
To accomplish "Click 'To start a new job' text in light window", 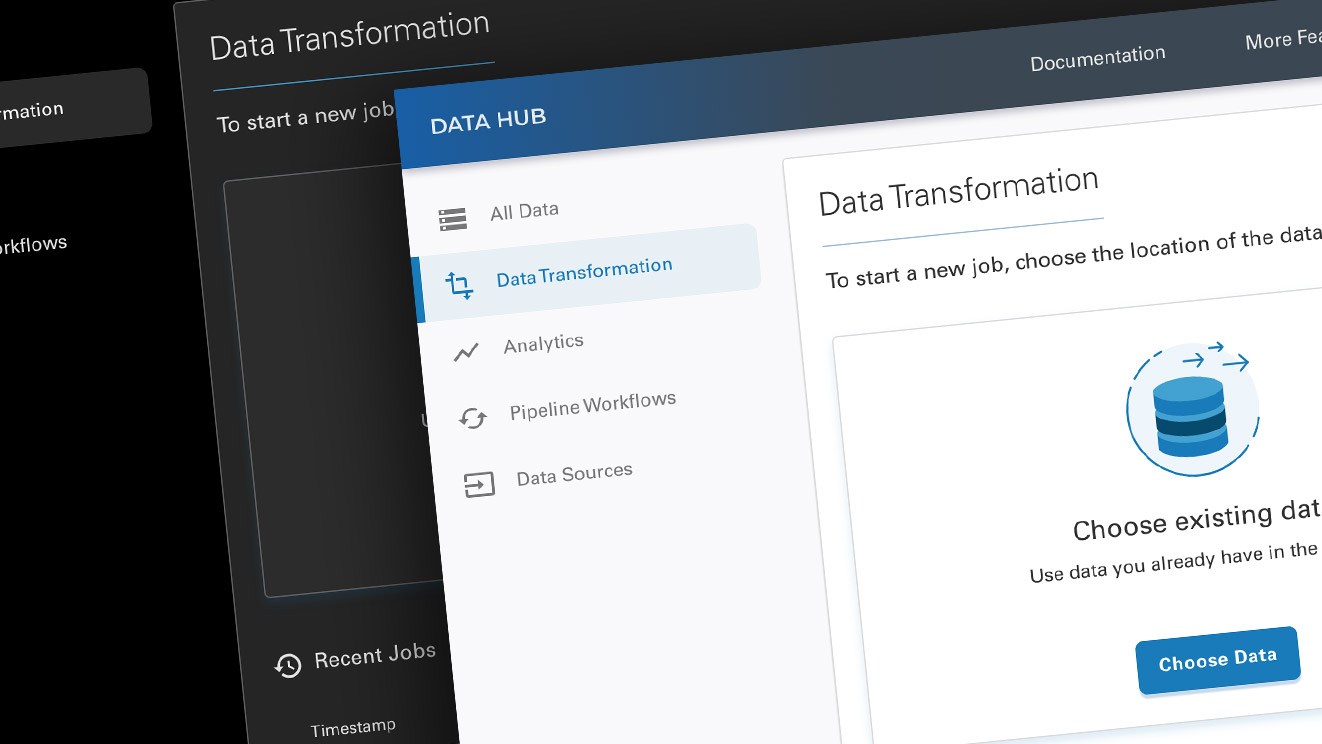I will (x=1074, y=258).
